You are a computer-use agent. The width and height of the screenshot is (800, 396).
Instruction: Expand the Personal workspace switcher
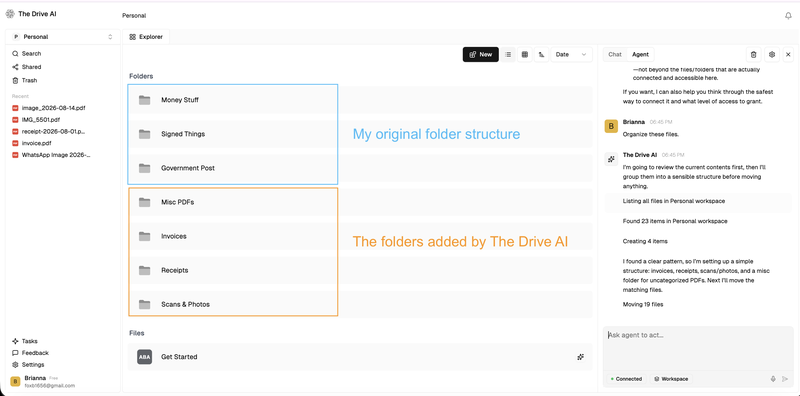point(63,37)
